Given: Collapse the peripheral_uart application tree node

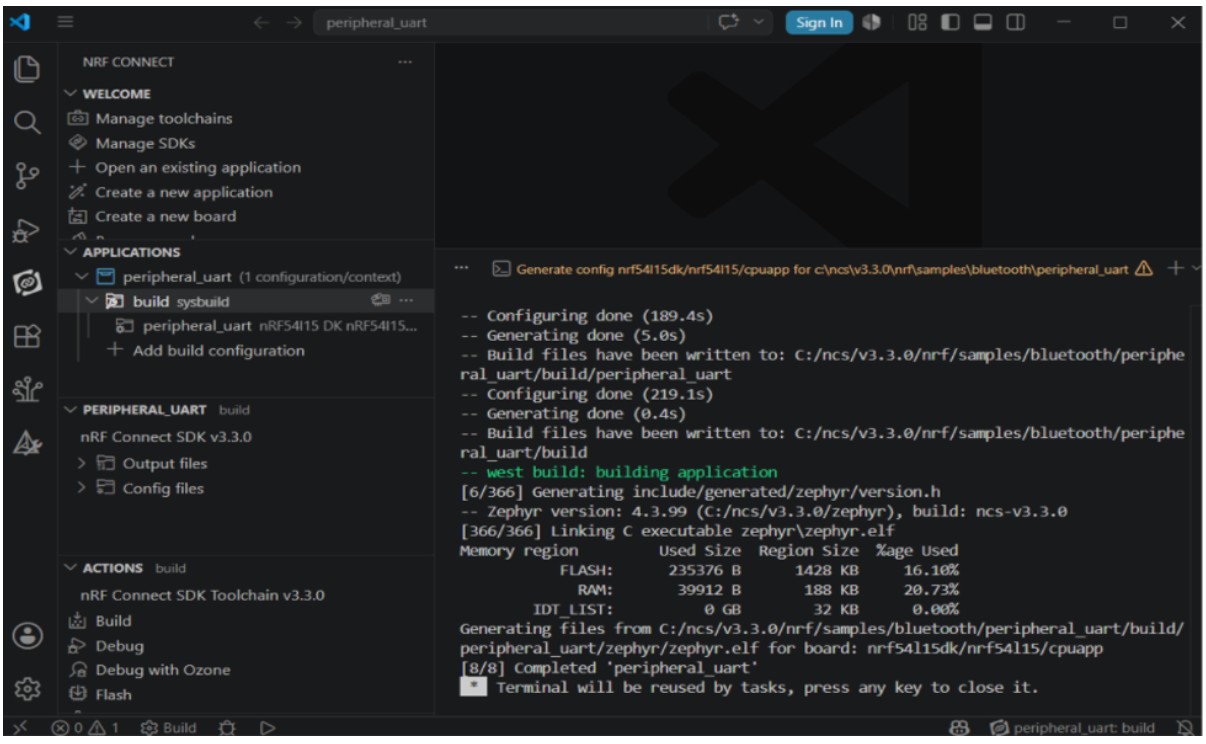Looking at the screenshot, I should (x=84, y=276).
